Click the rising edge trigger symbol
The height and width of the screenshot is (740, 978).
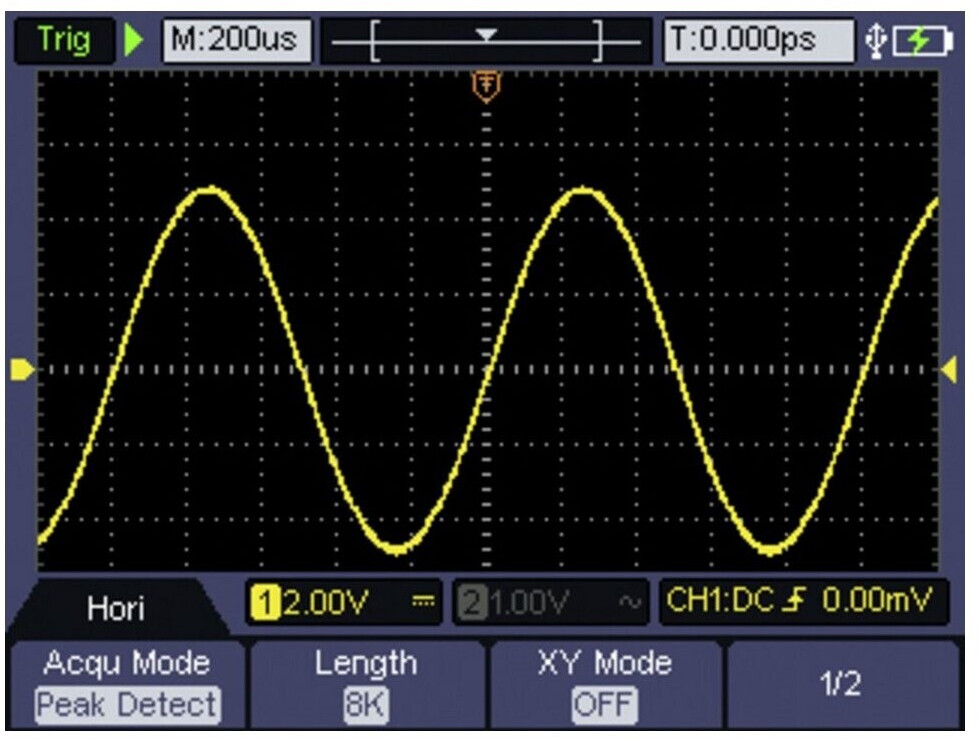click(799, 602)
